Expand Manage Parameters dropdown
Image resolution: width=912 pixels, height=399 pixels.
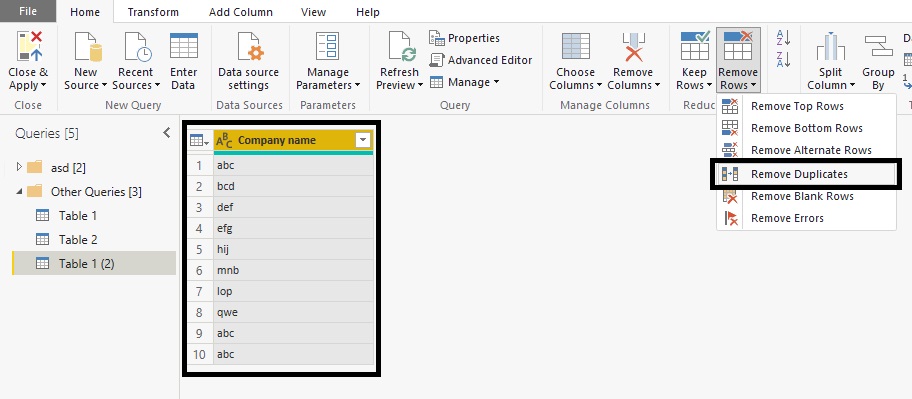tap(357, 86)
